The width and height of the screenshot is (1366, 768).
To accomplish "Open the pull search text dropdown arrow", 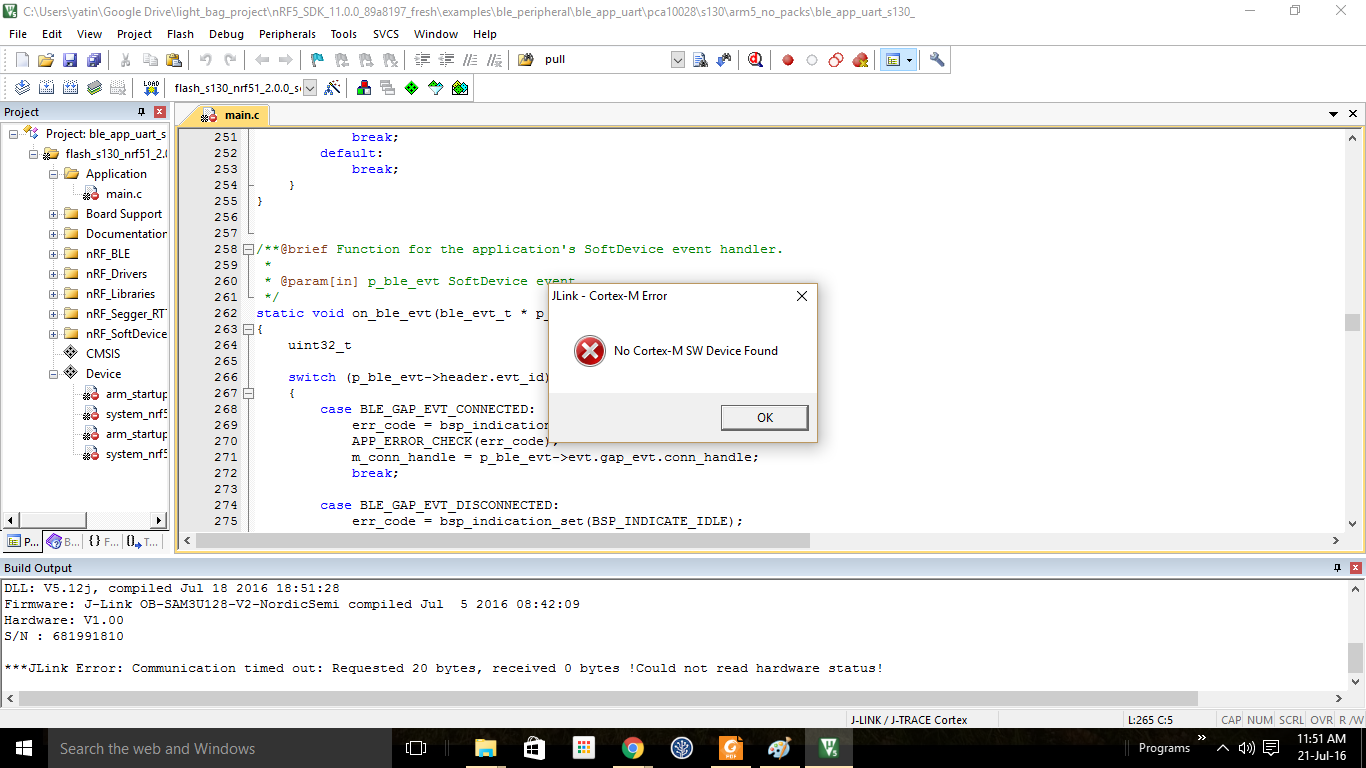I will 678,60.
